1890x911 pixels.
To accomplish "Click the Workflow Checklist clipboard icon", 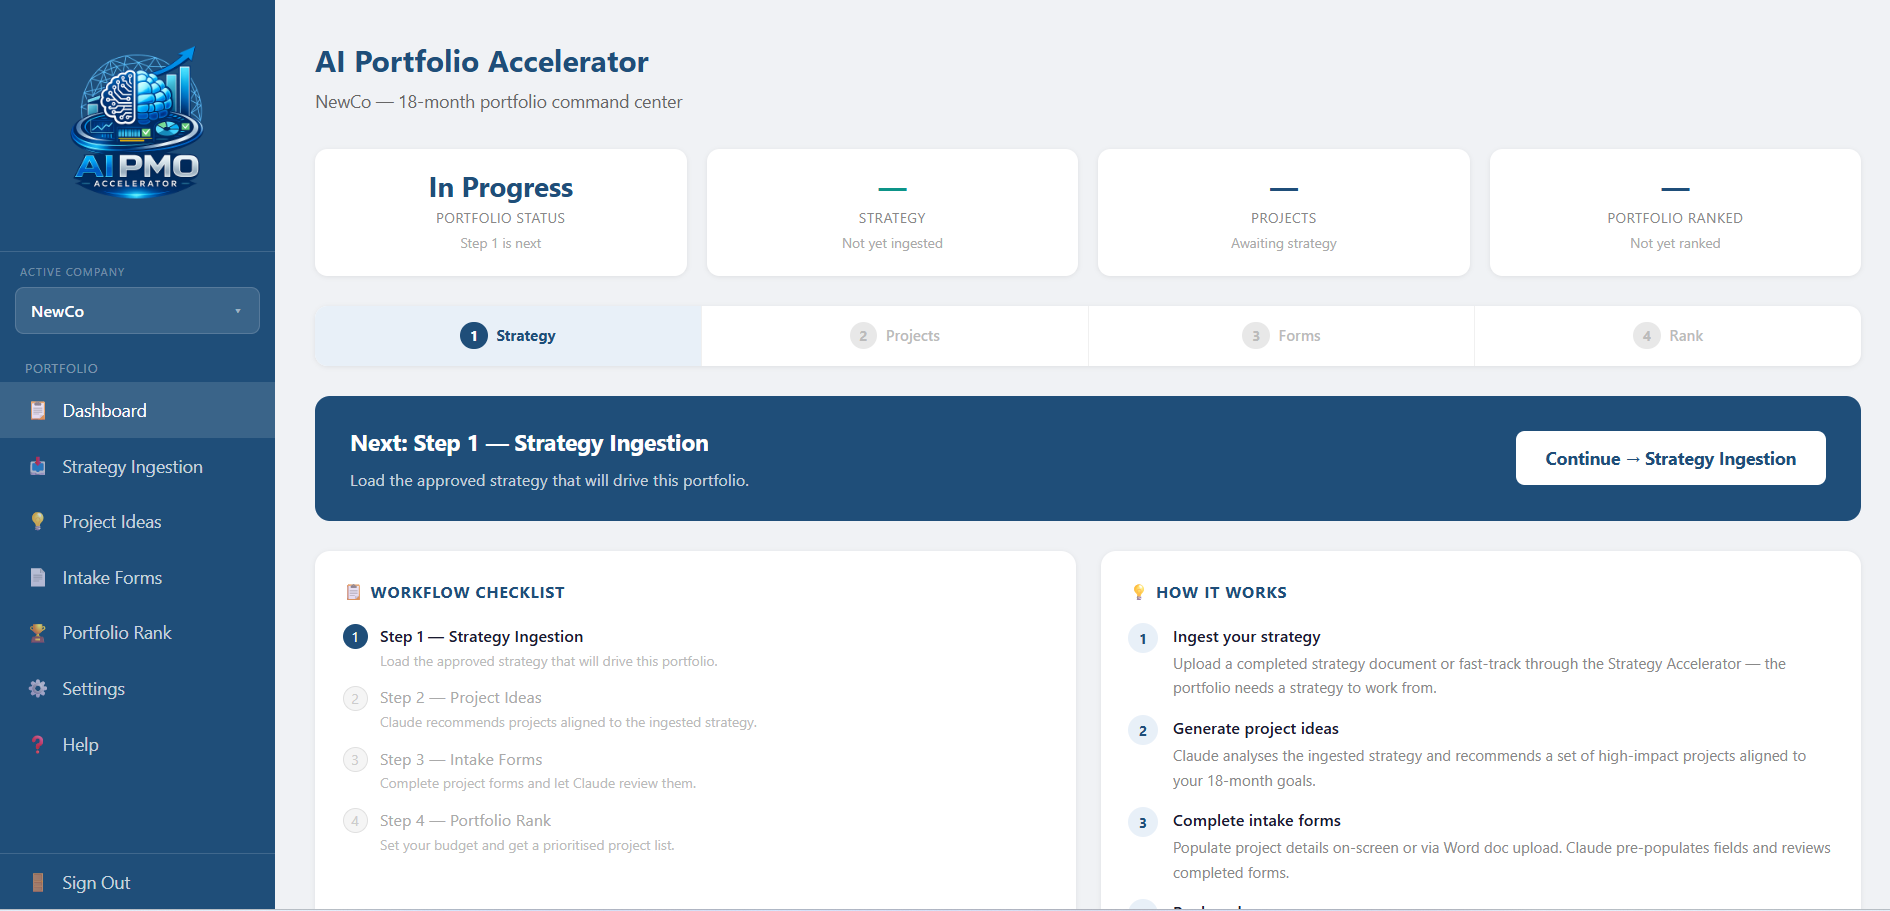I will (354, 591).
